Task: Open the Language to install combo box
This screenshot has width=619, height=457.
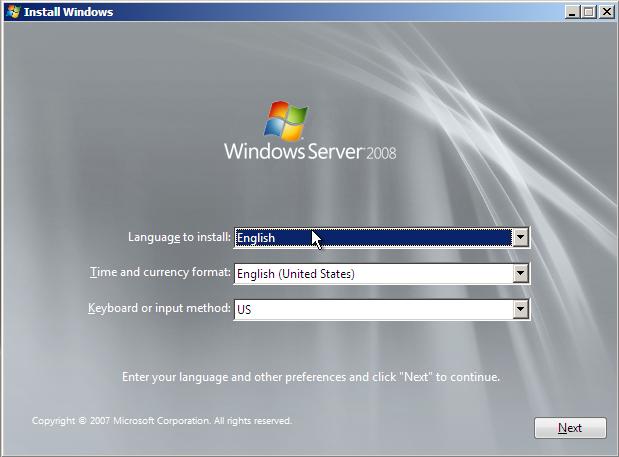Action: 381,237
